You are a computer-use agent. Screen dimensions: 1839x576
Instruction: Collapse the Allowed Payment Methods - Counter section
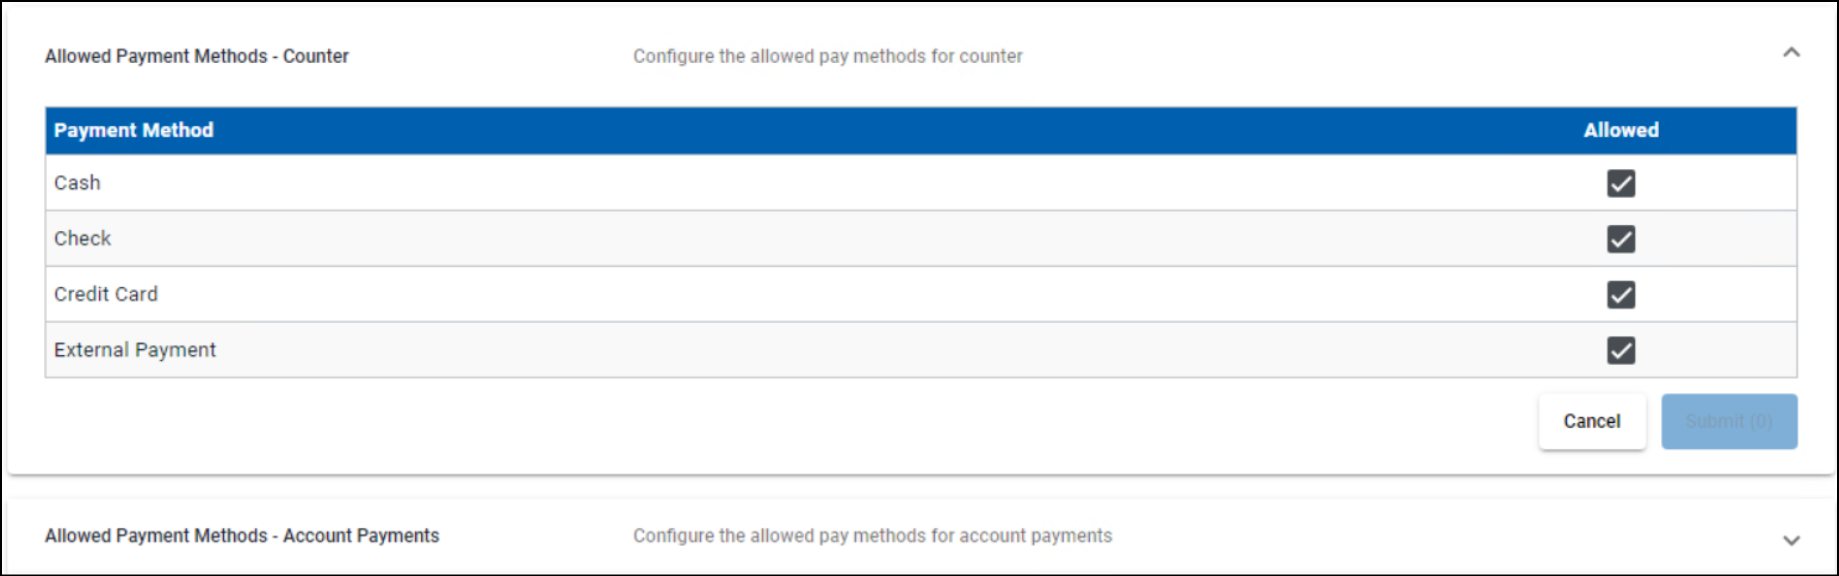pyautogui.click(x=1790, y=53)
